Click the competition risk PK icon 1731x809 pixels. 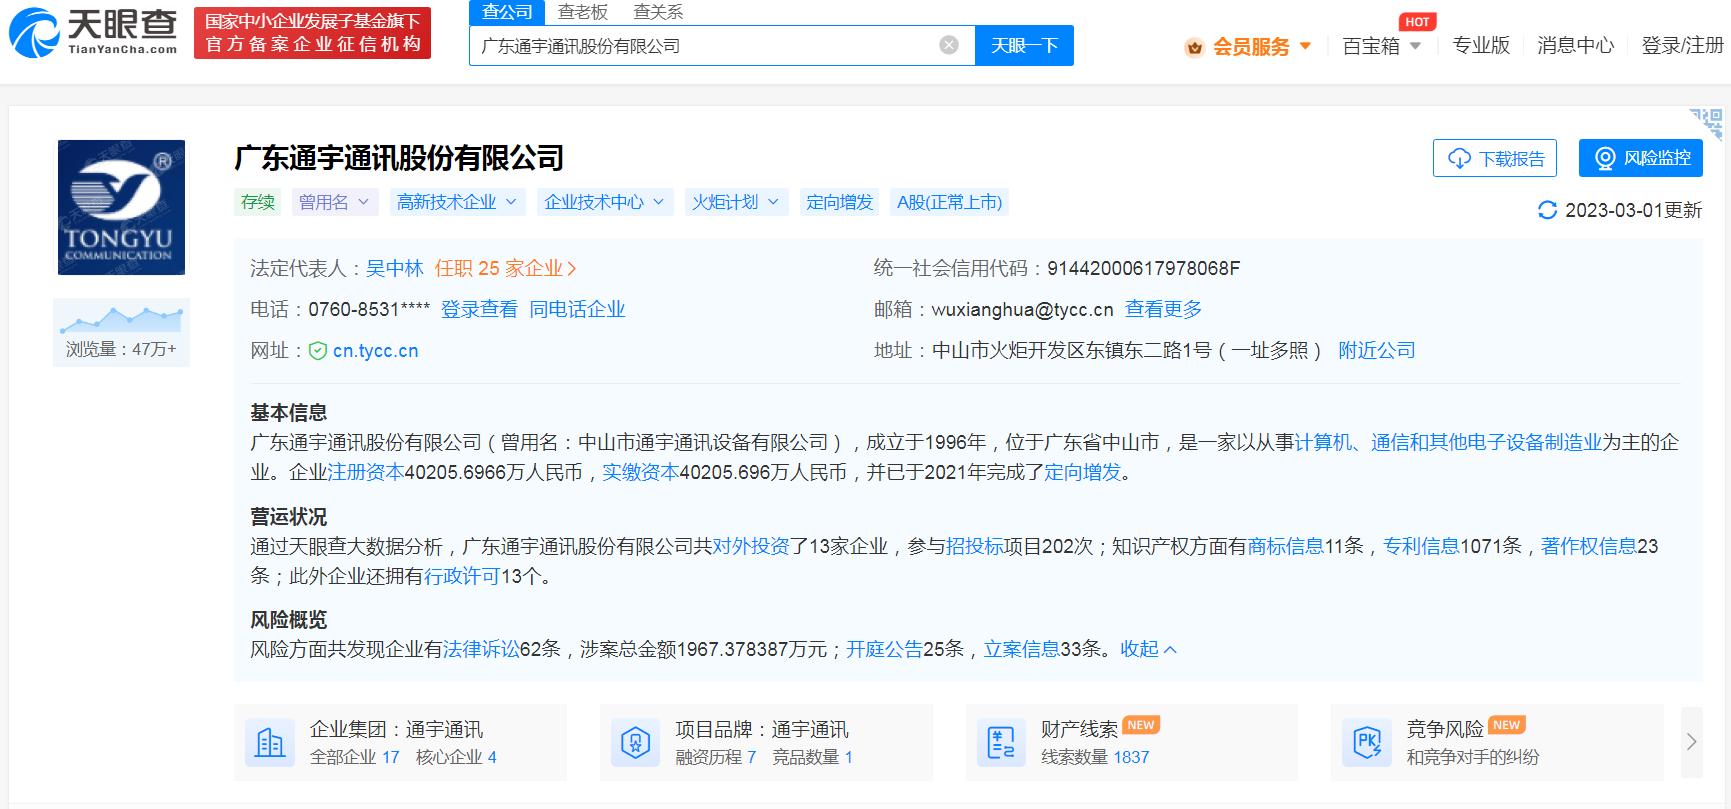coord(1367,743)
